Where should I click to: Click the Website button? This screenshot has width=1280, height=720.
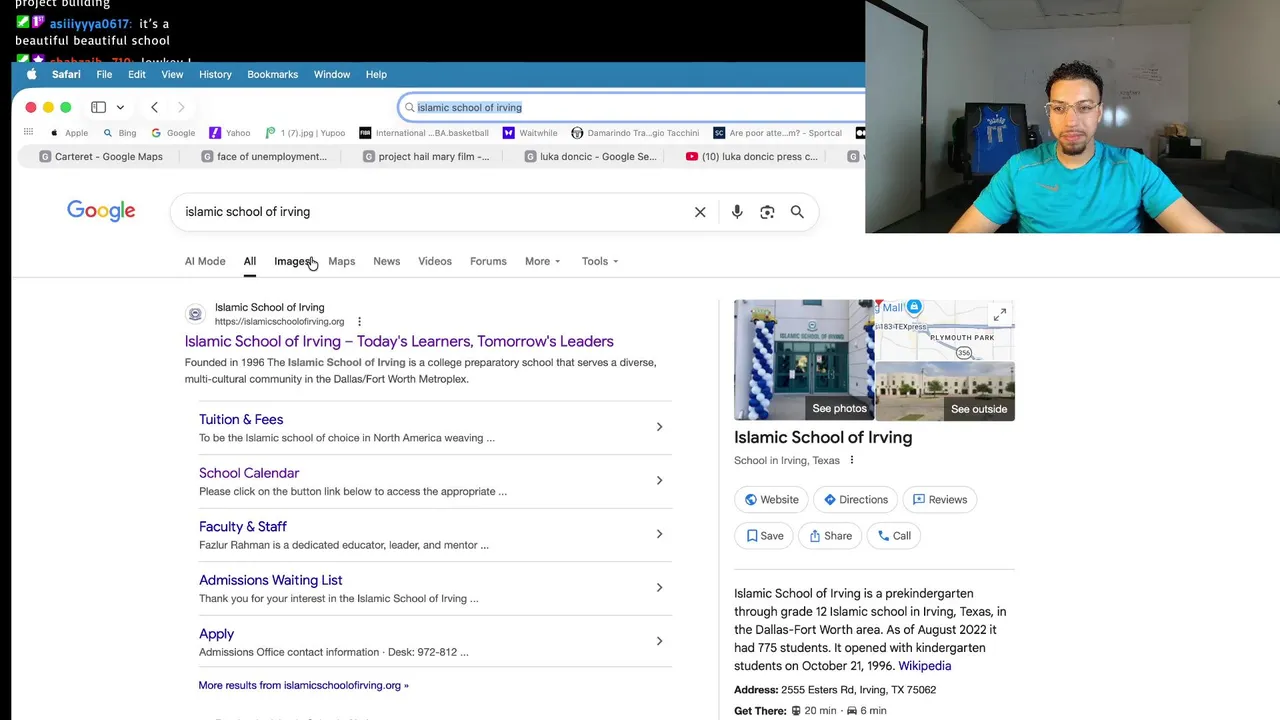[772, 500]
